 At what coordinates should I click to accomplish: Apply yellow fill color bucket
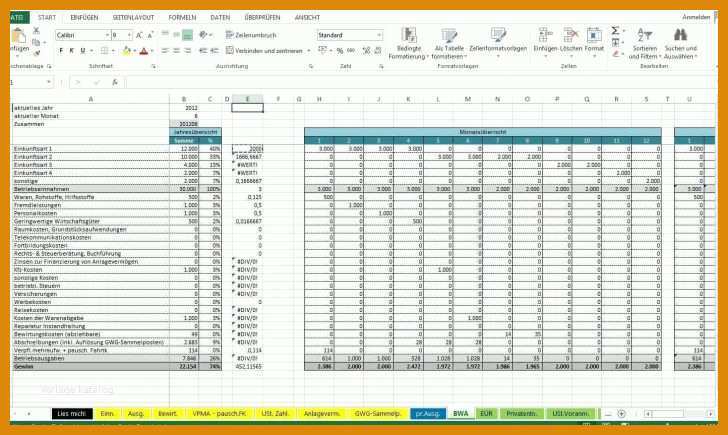(x=126, y=51)
